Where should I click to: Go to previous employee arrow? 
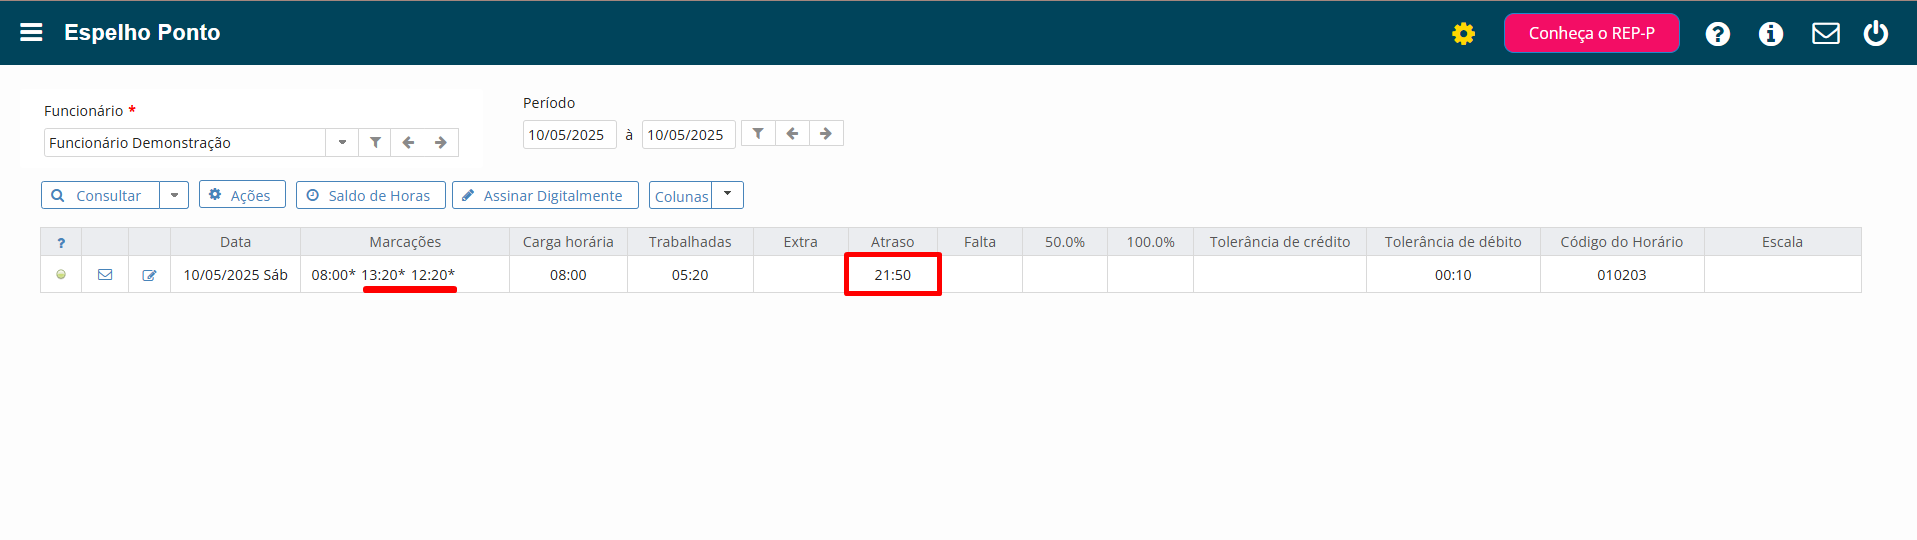coord(408,143)
